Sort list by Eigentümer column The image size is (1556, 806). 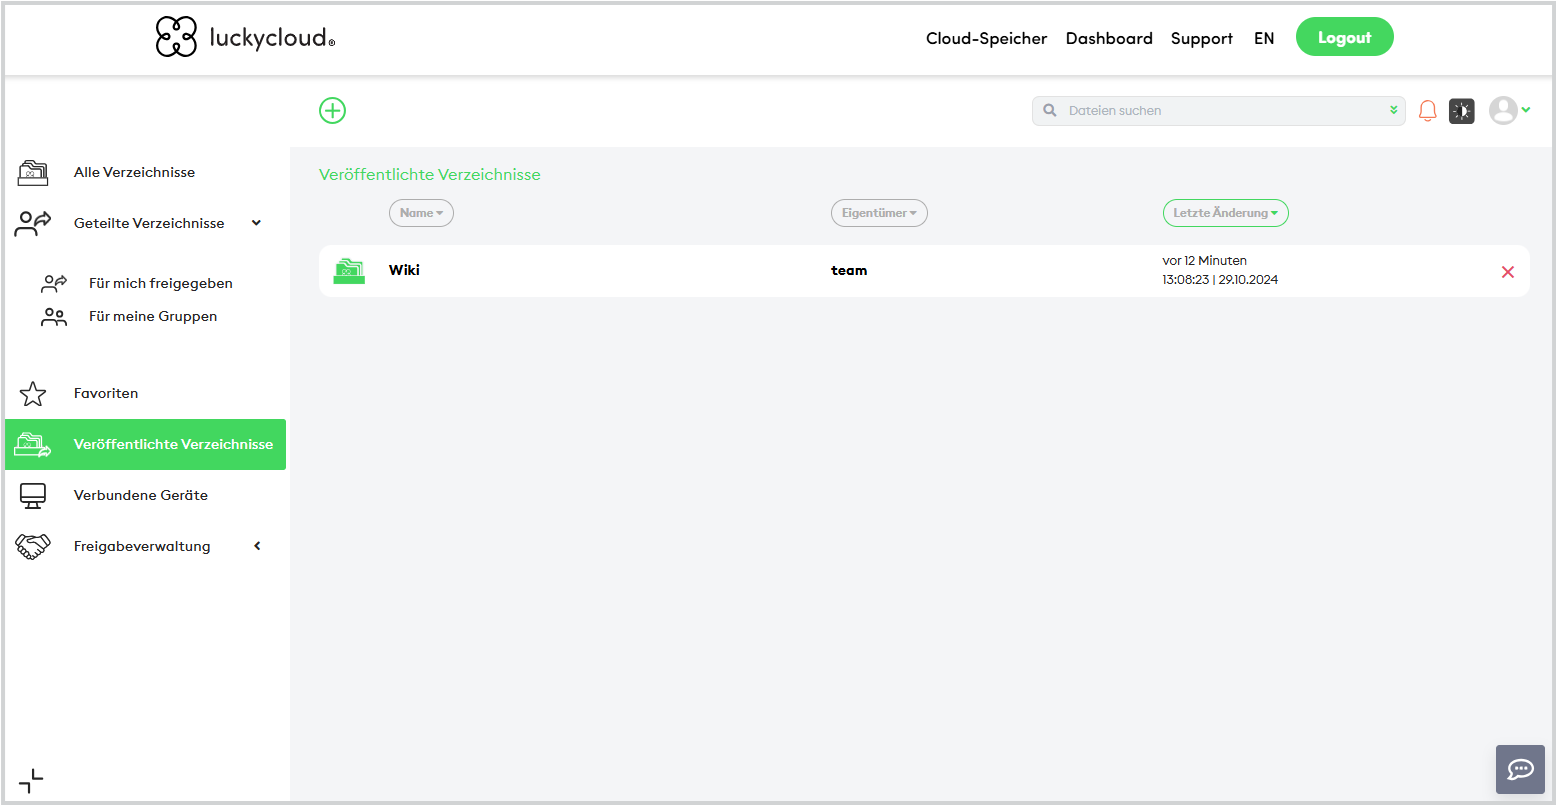(x=879, y=213)
